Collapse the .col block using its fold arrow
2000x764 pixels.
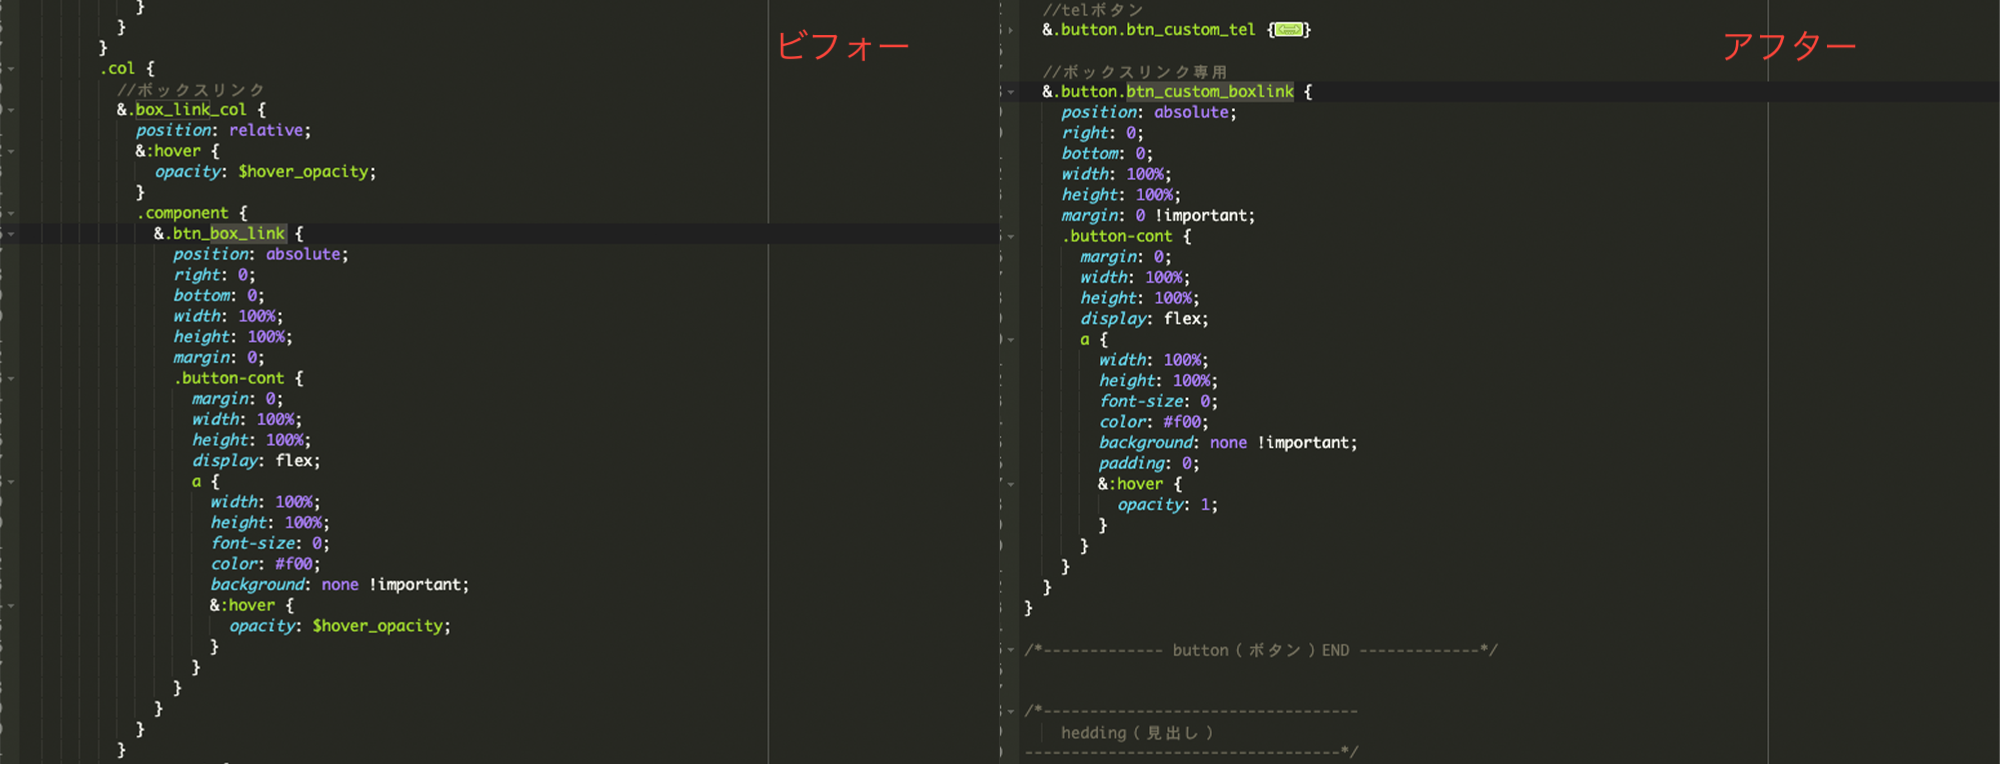tap(11, 69)
